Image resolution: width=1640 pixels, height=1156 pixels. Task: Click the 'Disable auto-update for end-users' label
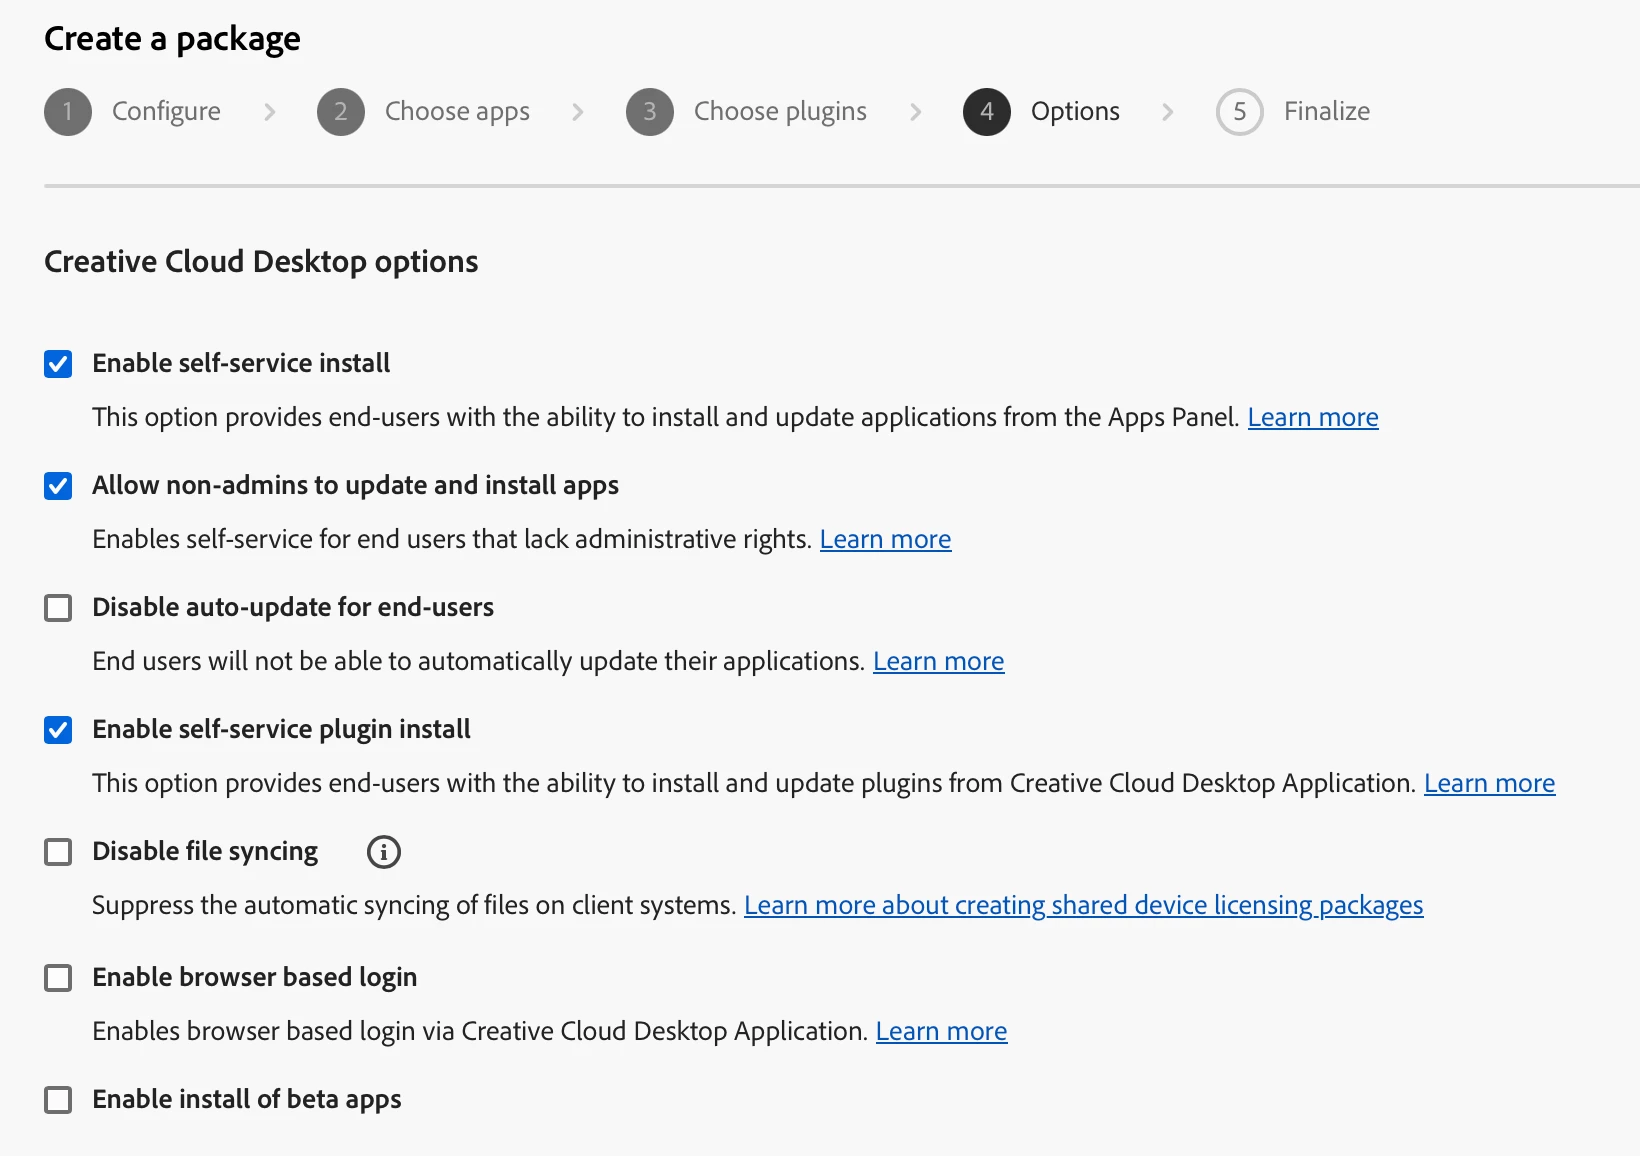click(293, 607)
